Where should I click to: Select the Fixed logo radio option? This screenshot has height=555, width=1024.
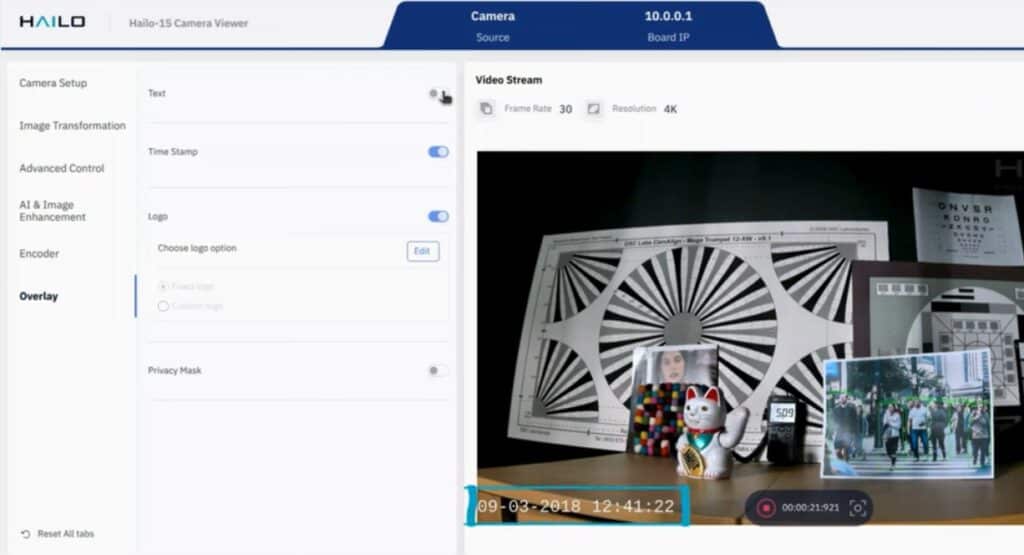[x=163, y=286]
